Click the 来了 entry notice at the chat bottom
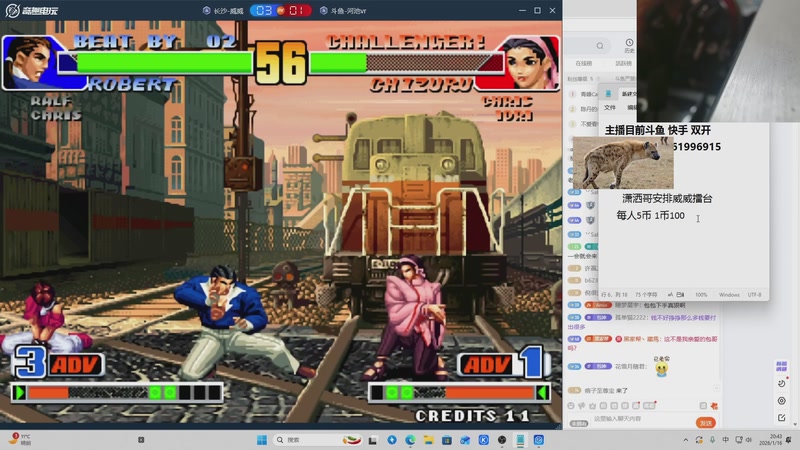Image resolution: width=800 pixels, height=450 pixels. click(x=598, y=391)
